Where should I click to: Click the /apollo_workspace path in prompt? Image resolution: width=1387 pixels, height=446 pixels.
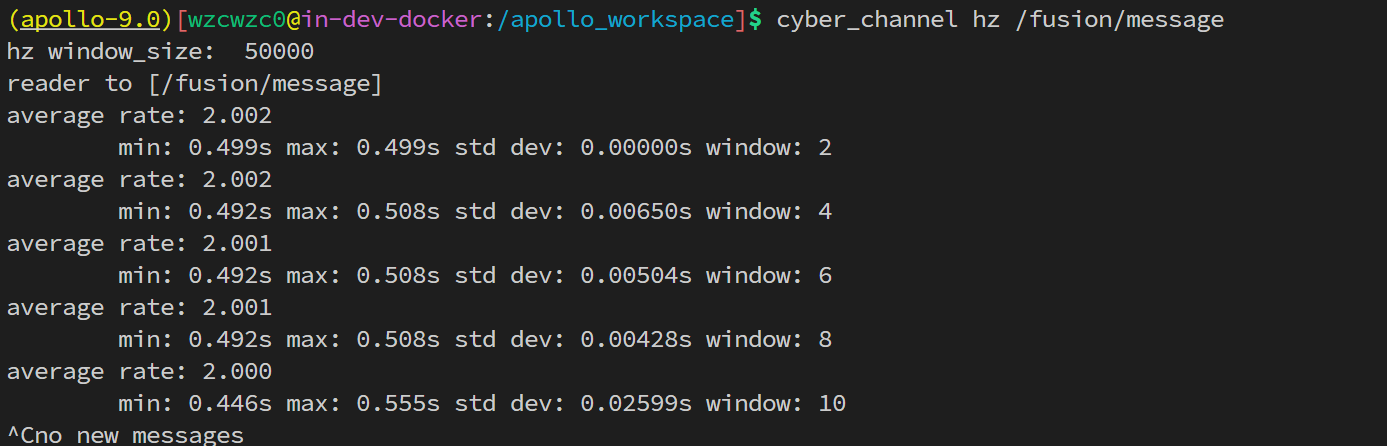[616, 19]
